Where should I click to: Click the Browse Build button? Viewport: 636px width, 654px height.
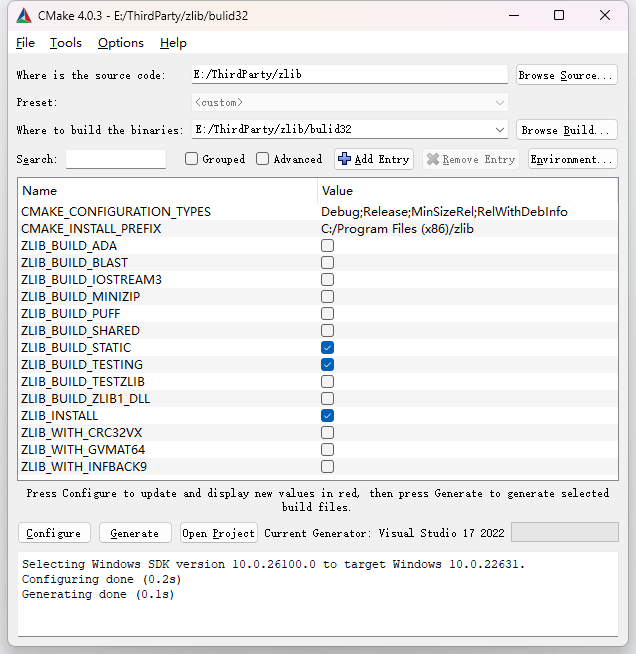[566, 130]
